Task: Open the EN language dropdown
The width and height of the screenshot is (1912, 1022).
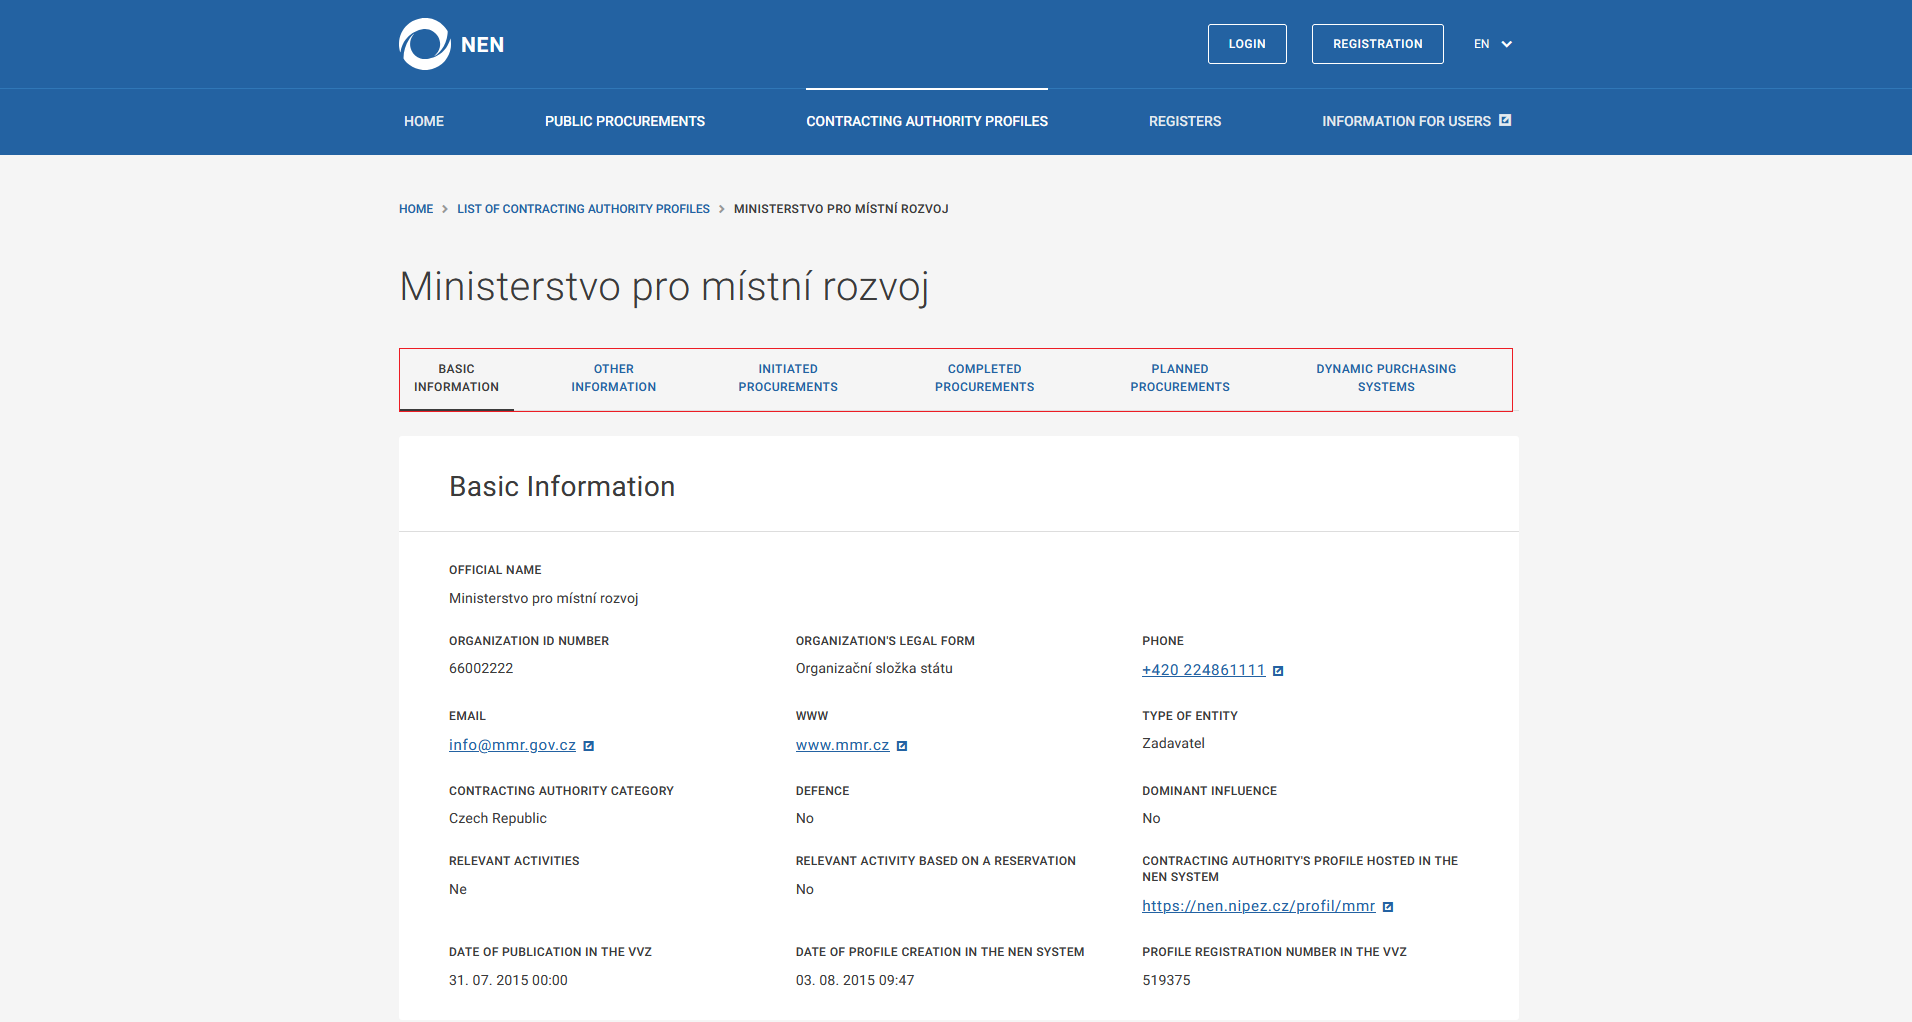Action: [x=1493, y=44]
